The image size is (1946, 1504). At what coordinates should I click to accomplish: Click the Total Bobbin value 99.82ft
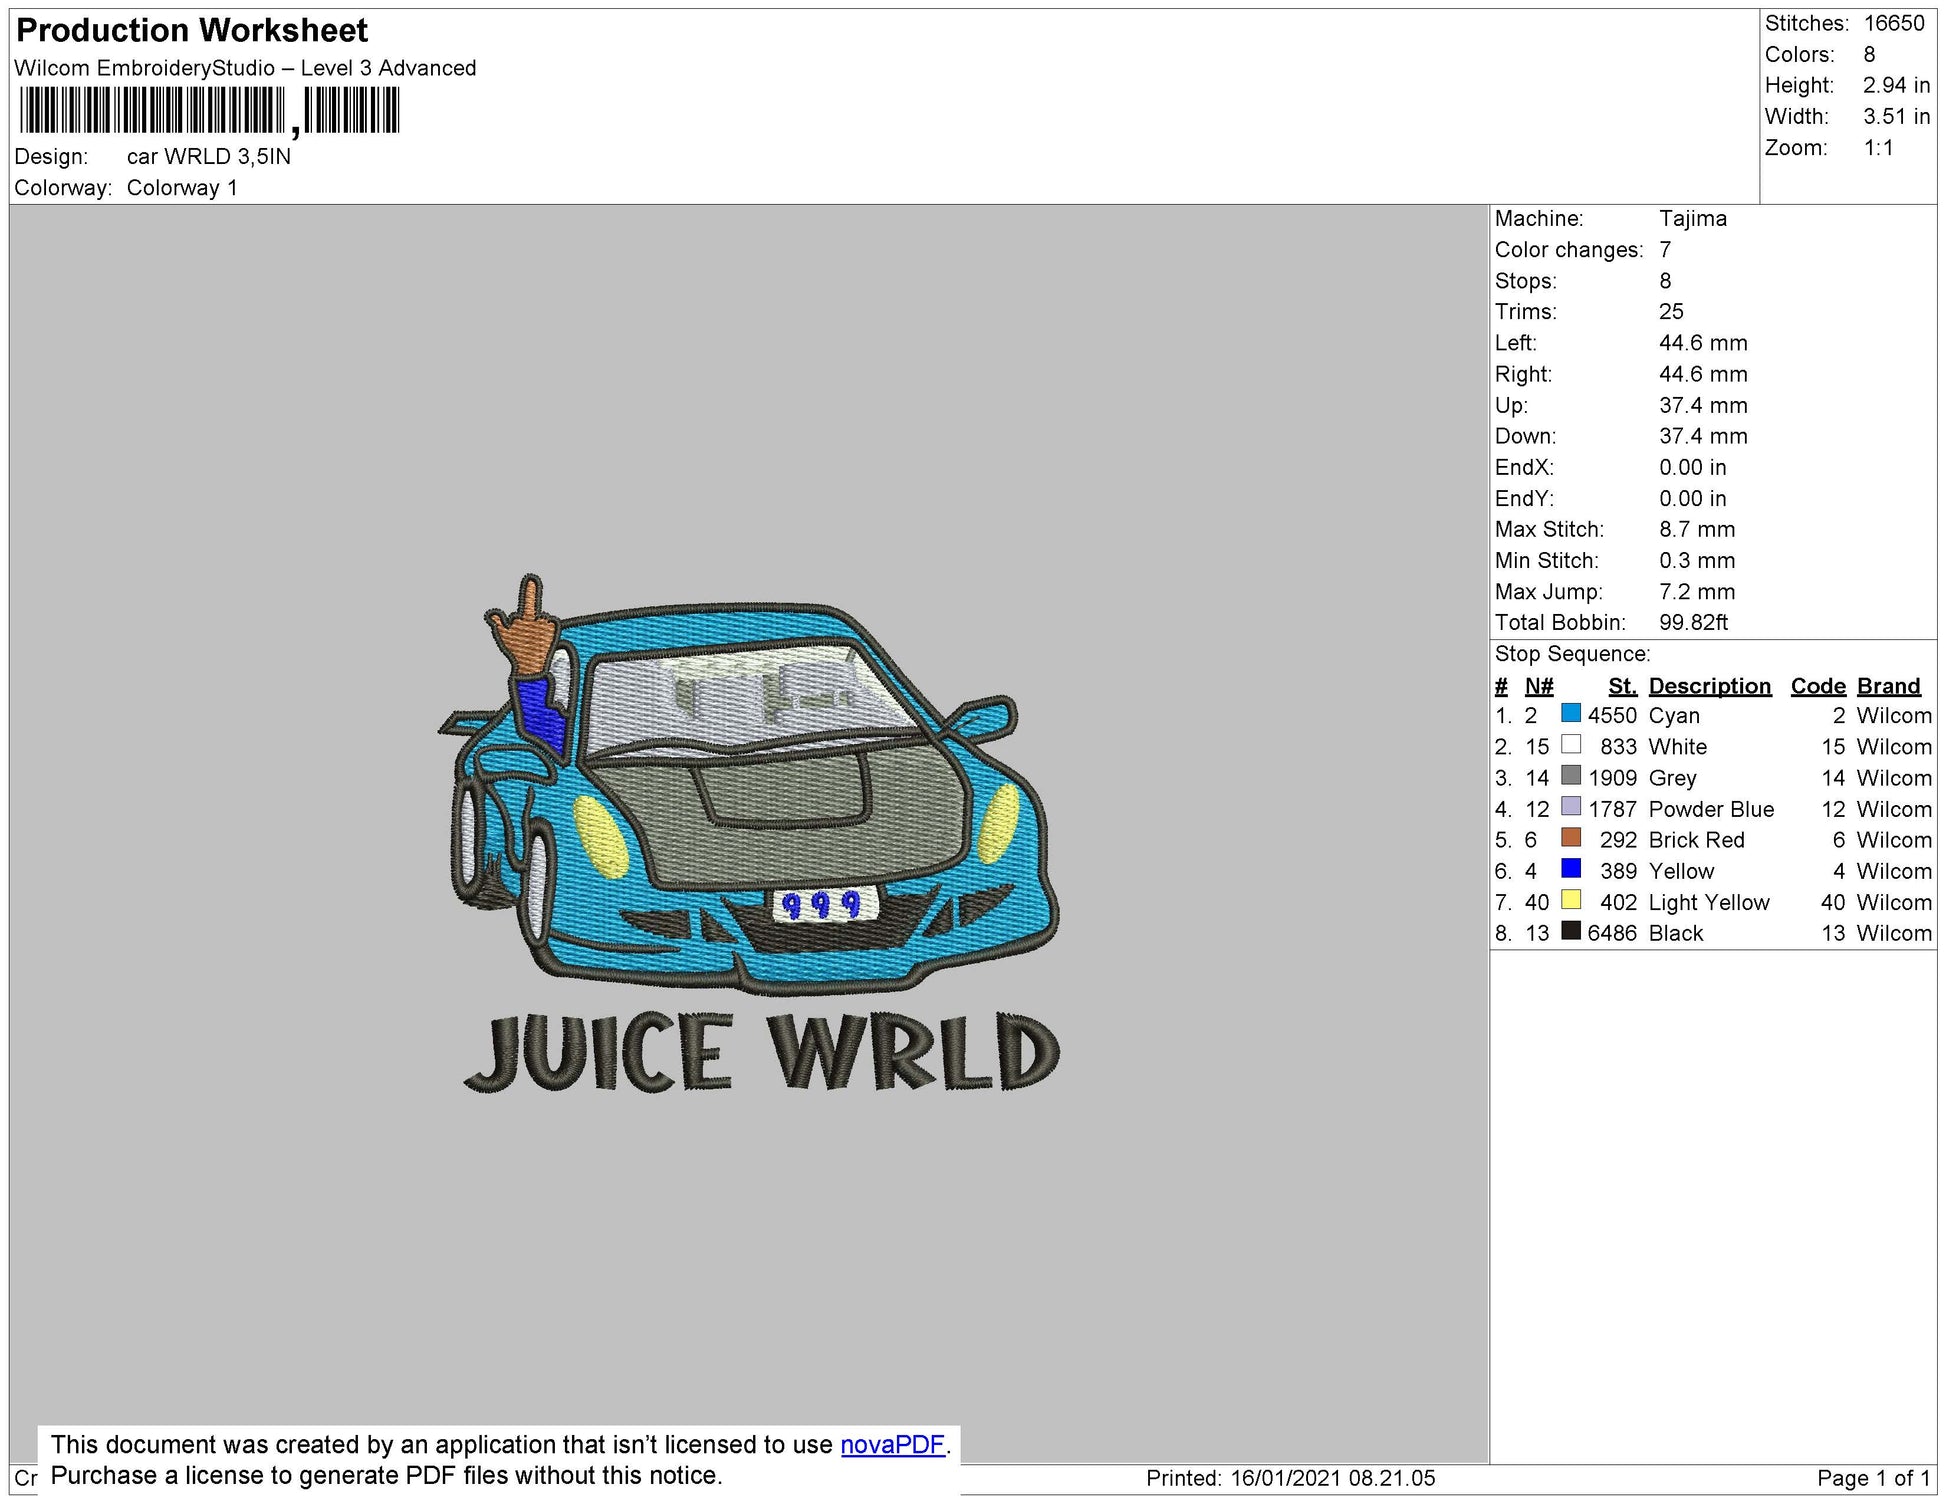[1697, 622]
